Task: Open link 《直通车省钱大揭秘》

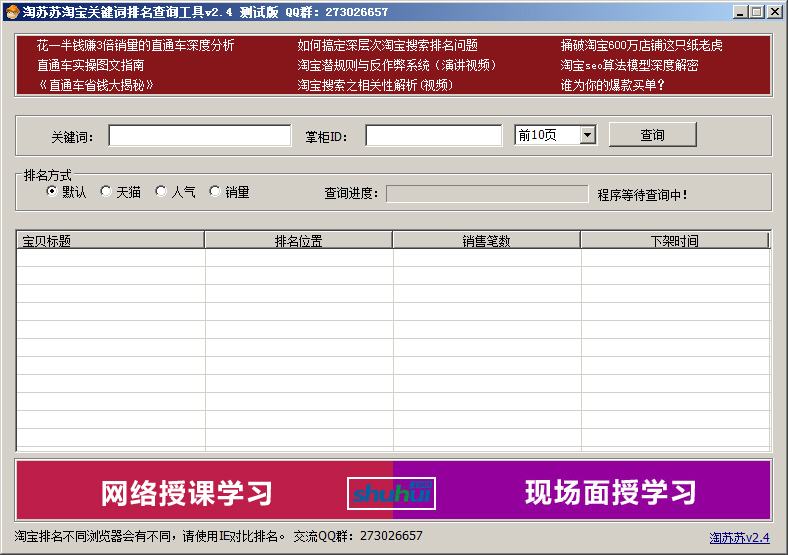Action: coord(95,85)
